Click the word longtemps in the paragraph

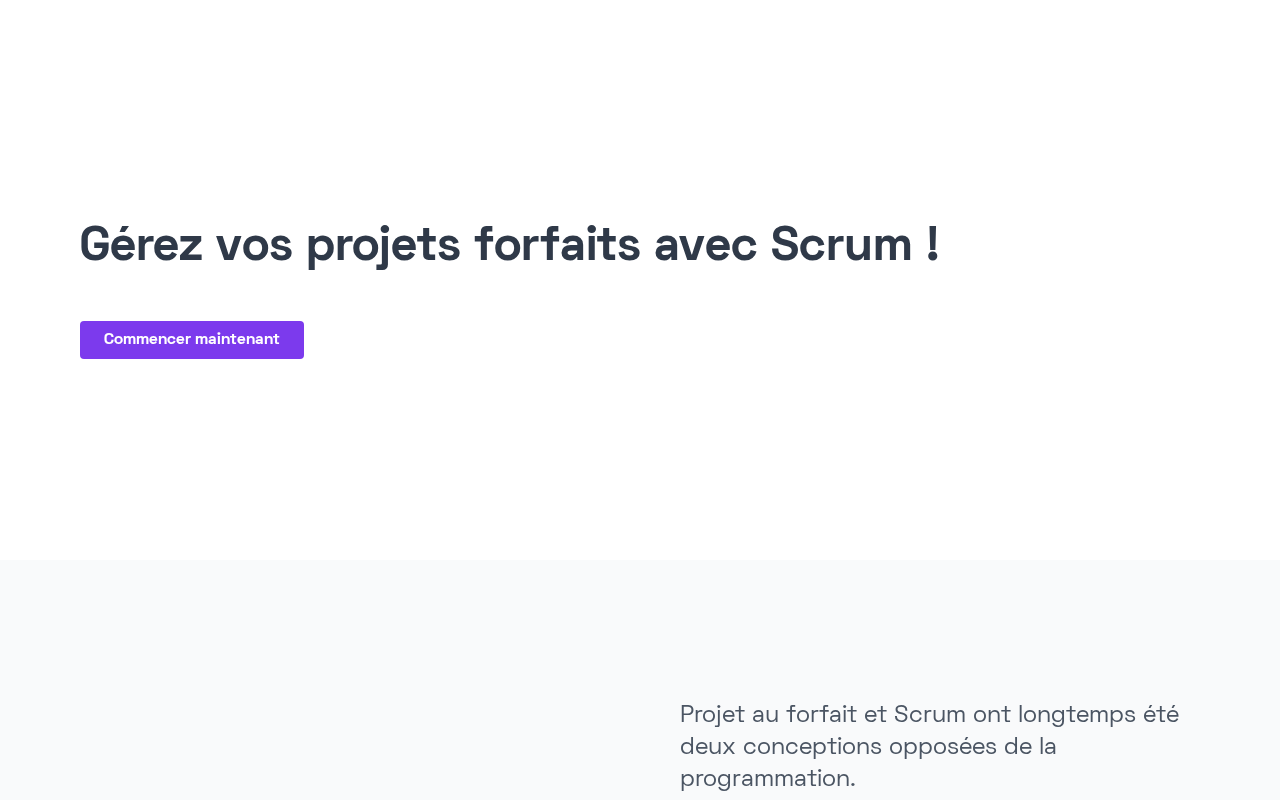tap(1075, 715)
